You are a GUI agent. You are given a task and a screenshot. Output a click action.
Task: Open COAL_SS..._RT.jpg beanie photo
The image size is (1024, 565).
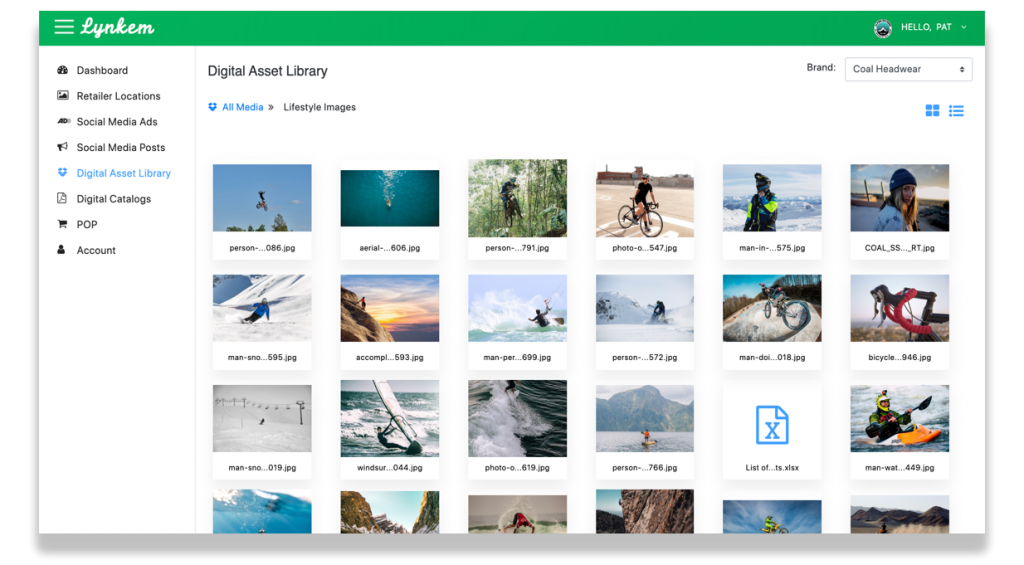(899, 198)
